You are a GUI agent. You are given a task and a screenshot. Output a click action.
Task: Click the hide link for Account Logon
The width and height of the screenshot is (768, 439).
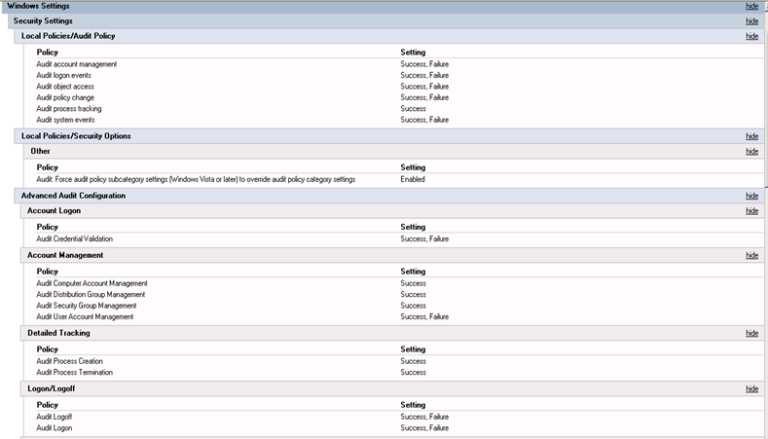[x=751, y=211]
